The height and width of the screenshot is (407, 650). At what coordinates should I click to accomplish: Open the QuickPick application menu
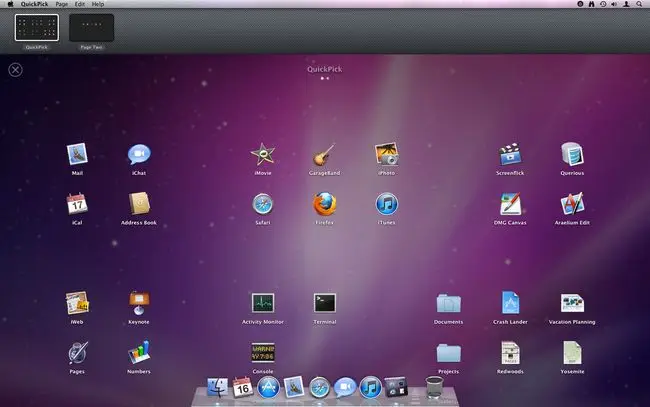click(34, 4)
